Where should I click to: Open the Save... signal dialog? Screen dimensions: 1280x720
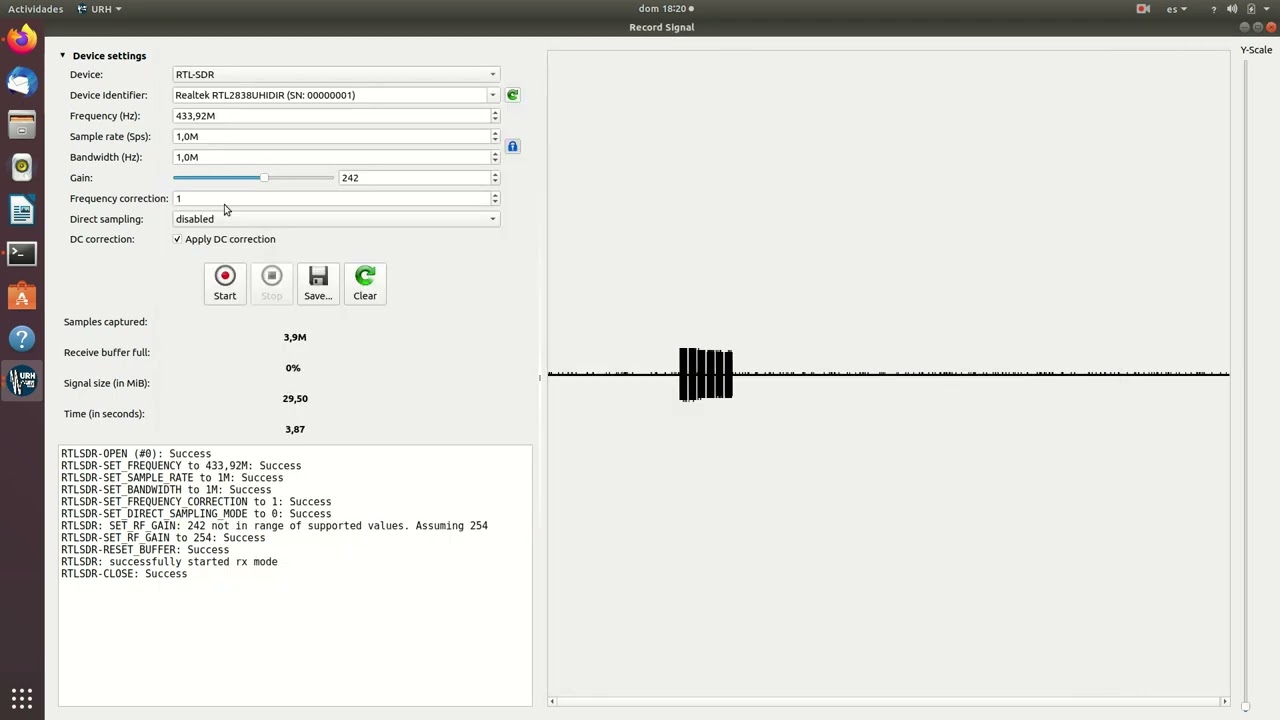pyautogui.click(x=318, y=283)
